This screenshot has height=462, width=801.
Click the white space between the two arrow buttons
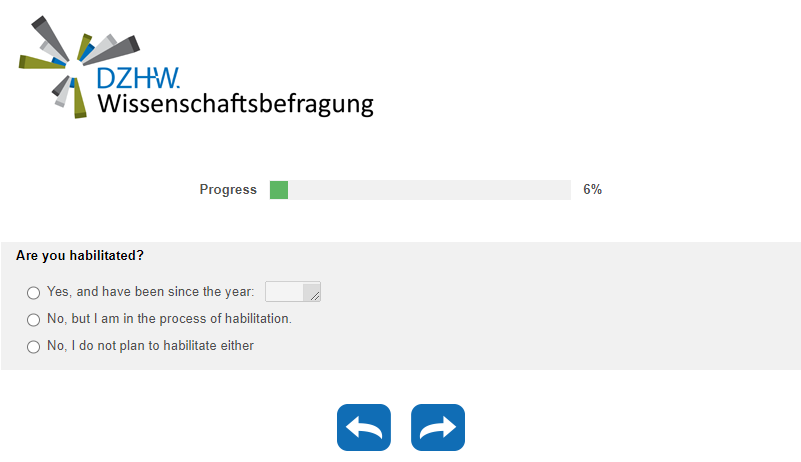(x=401, y=428)
